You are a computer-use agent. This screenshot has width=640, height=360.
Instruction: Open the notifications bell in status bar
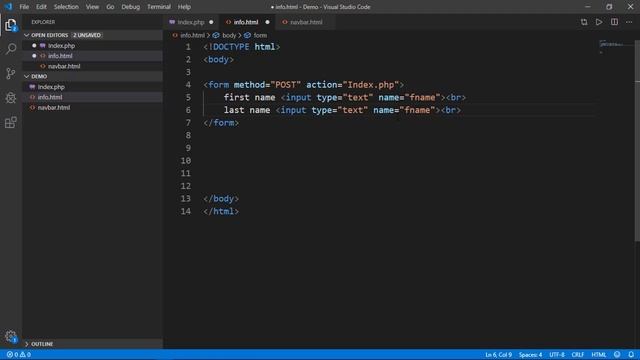[x=631, y=355]
